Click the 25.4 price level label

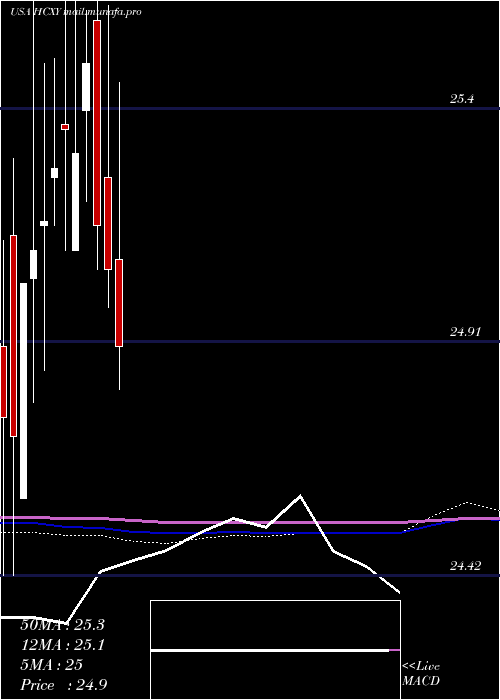(x=462, y=99)
